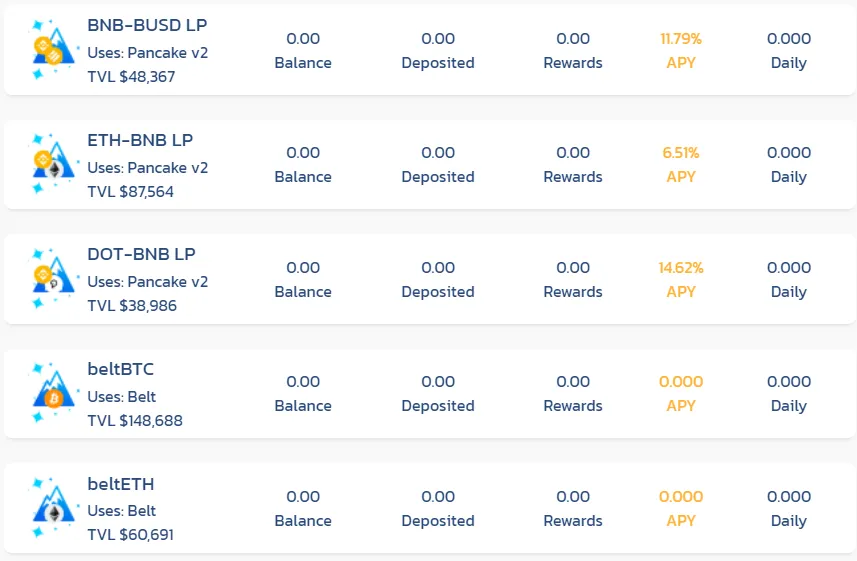This screenshot has width=857, height=561.
Task: Expand the ETH-BNB LP row via Deposited
Action: coord(438,165)
